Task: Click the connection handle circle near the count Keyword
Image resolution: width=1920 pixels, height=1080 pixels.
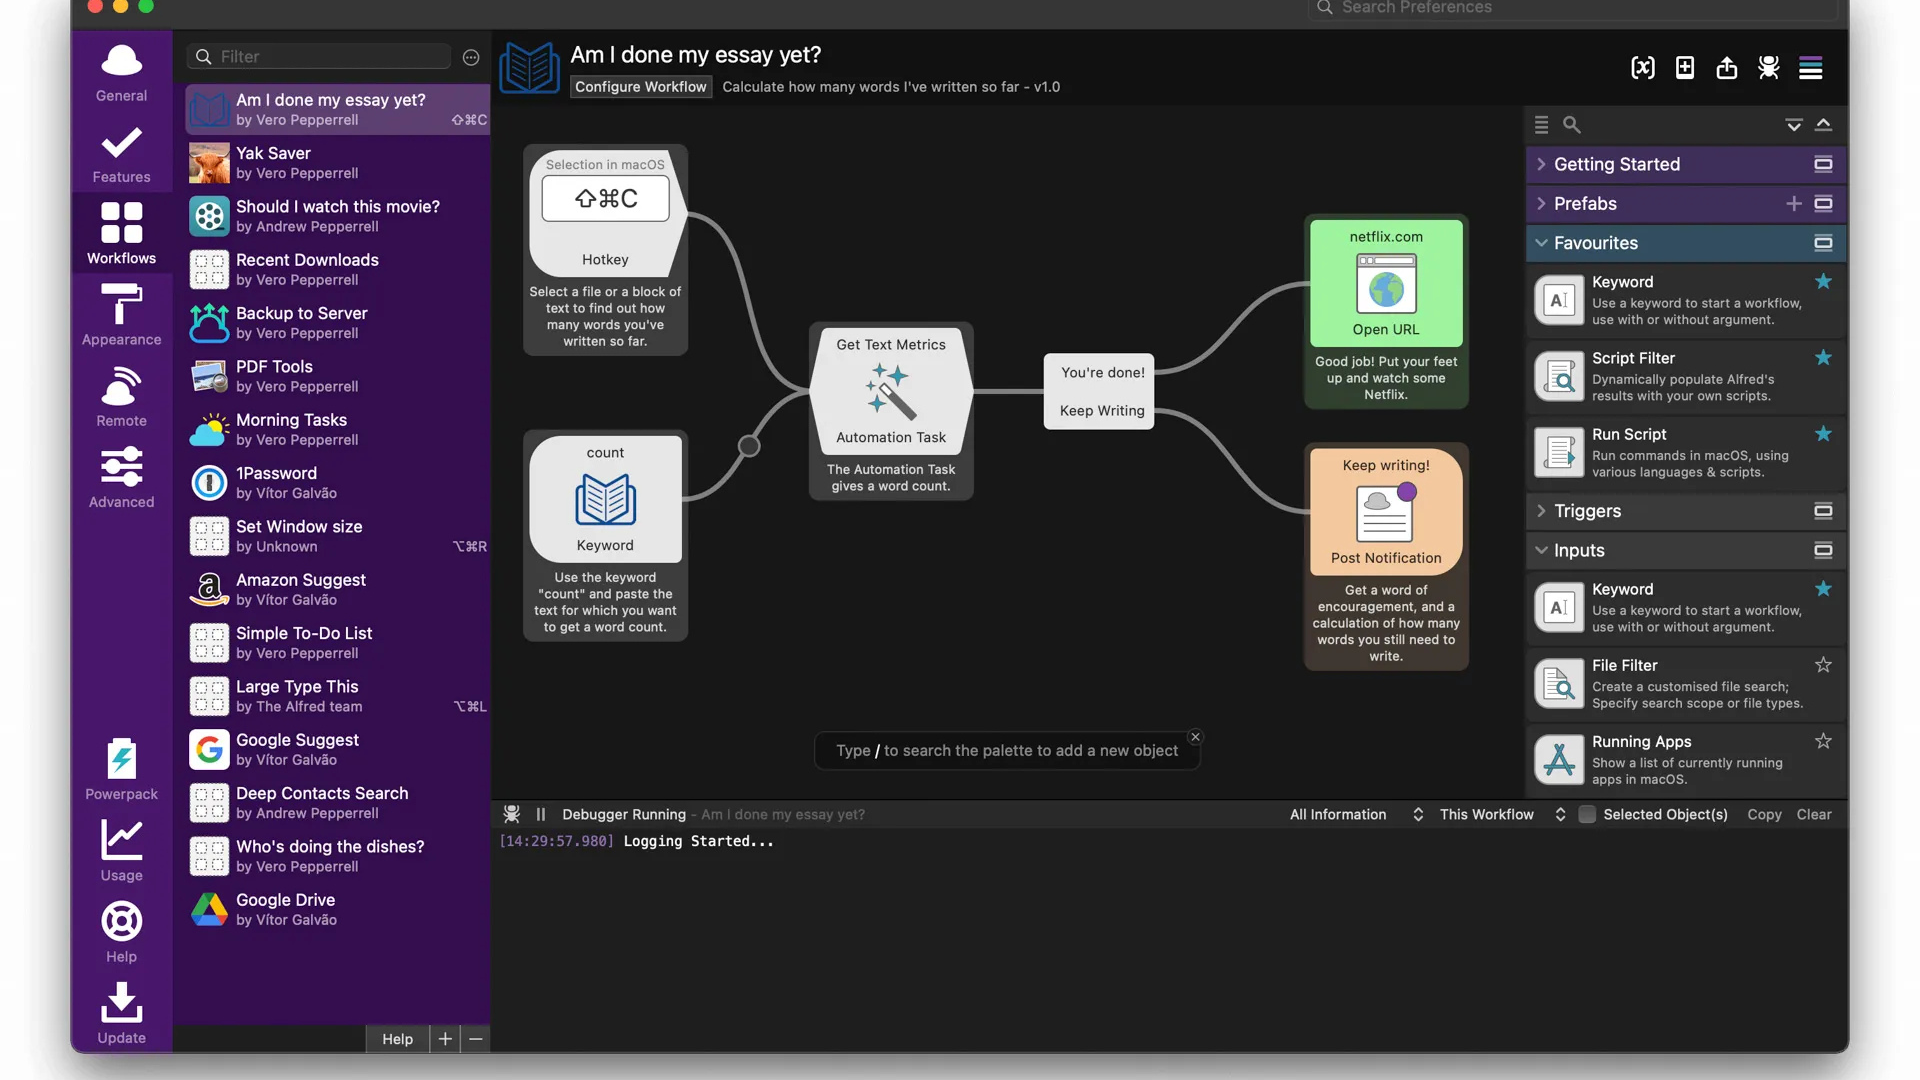Action: coord(749,446)
